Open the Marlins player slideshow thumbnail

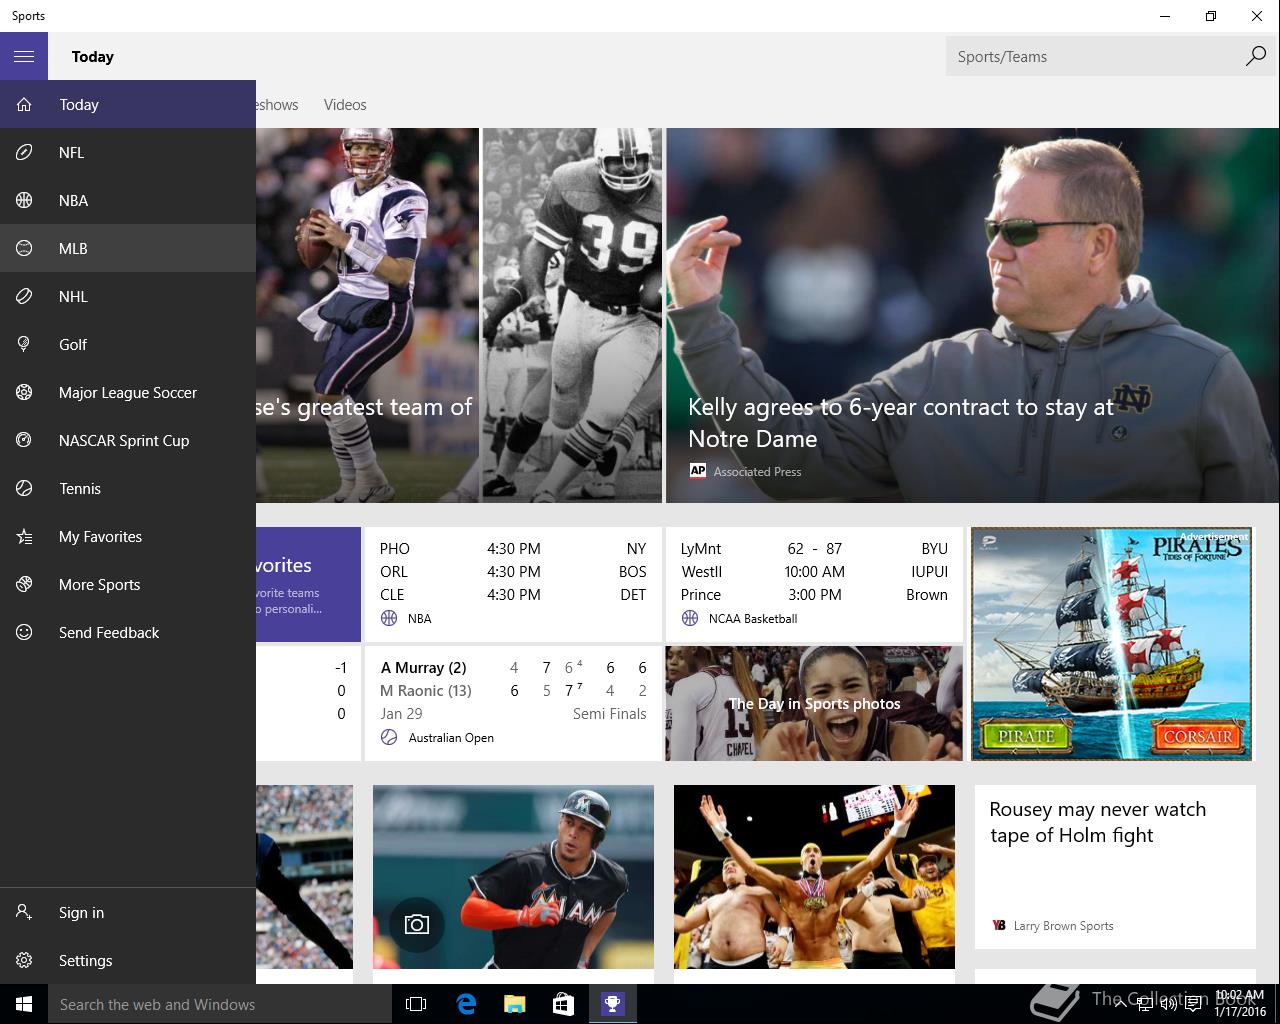[x=513, y=876]
